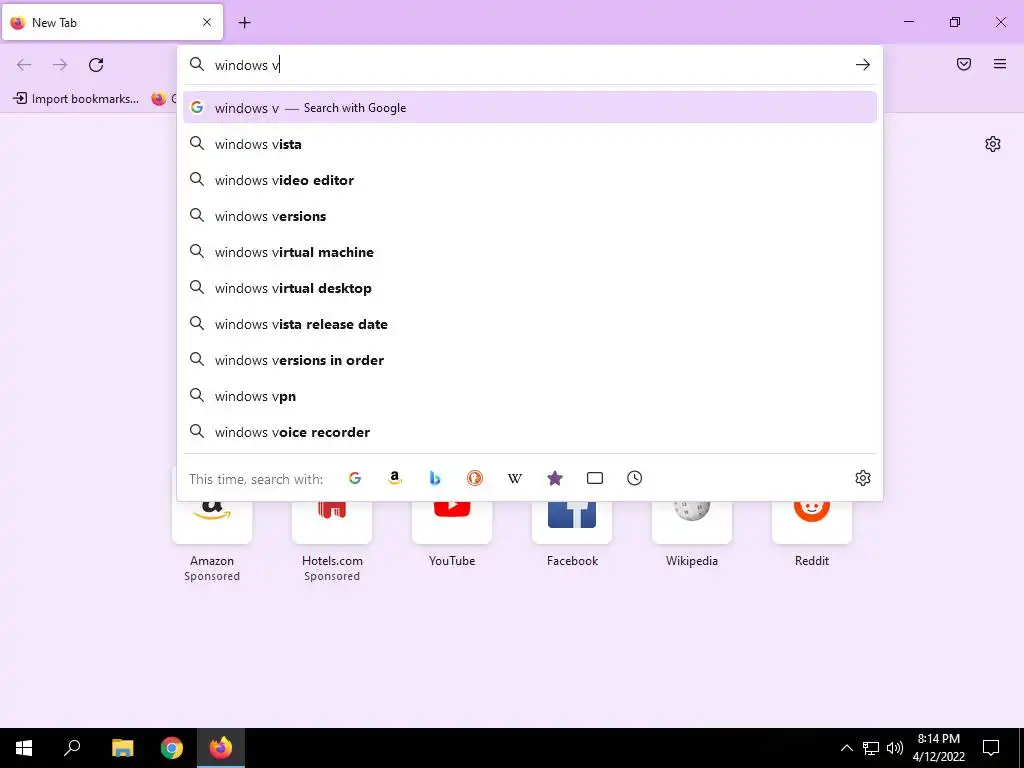Select the 'windows vpn' suggestion

click(x=530, y=396)
